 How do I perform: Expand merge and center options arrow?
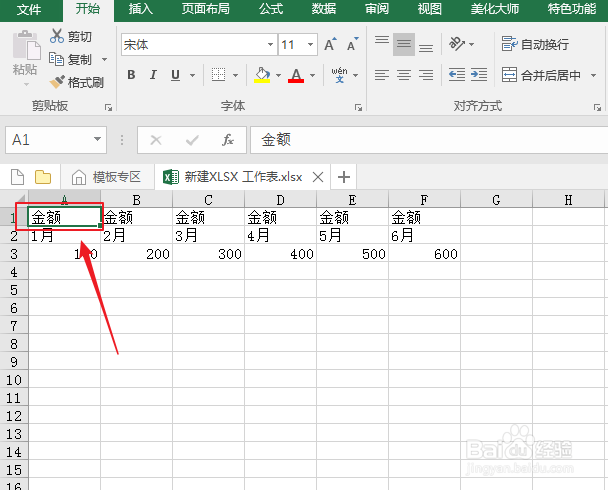[x=593, y=75]
